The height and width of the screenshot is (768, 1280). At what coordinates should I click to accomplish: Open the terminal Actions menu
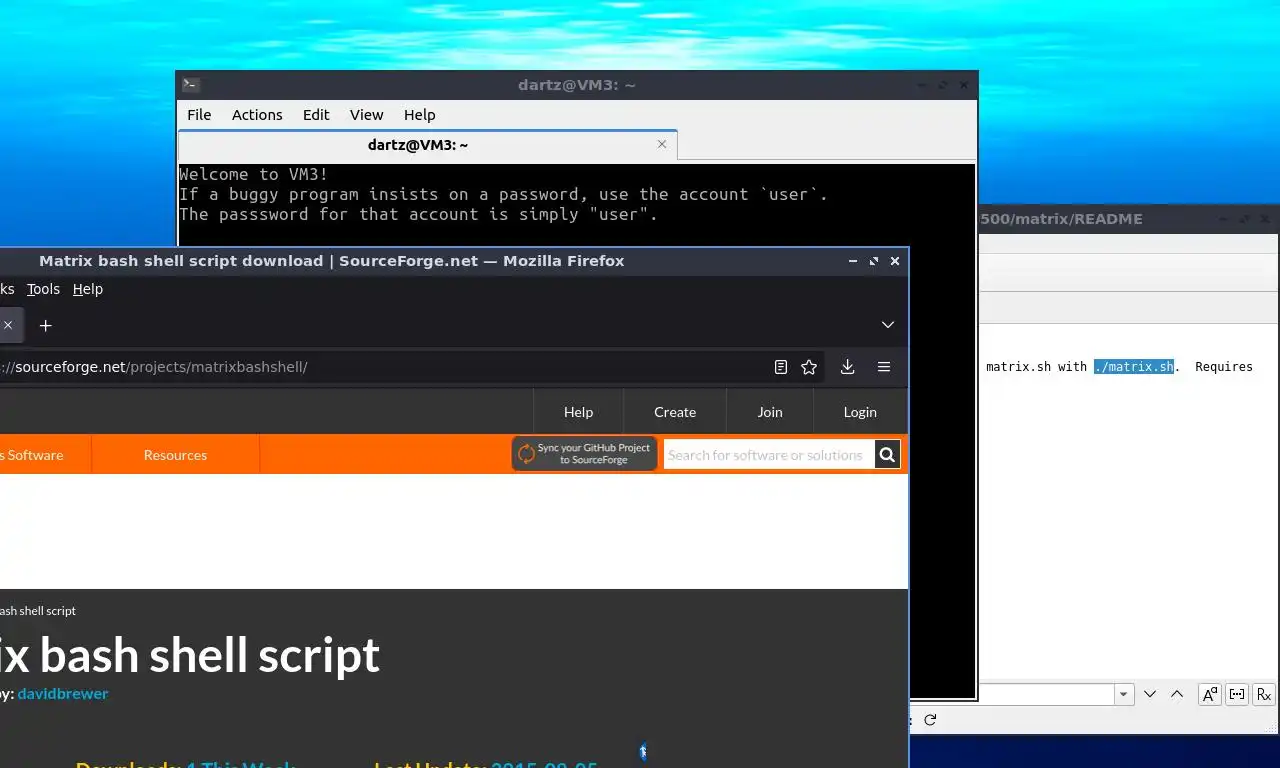click(257, 115)
